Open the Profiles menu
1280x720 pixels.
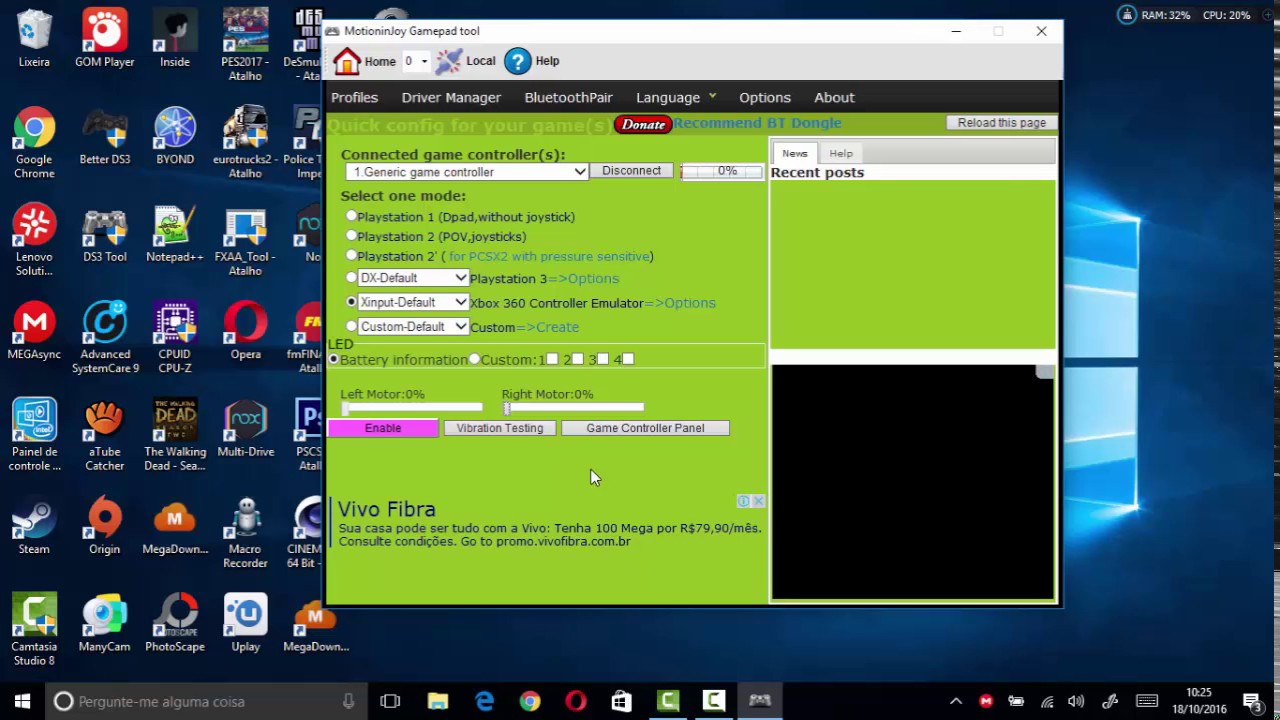point(354,97)
